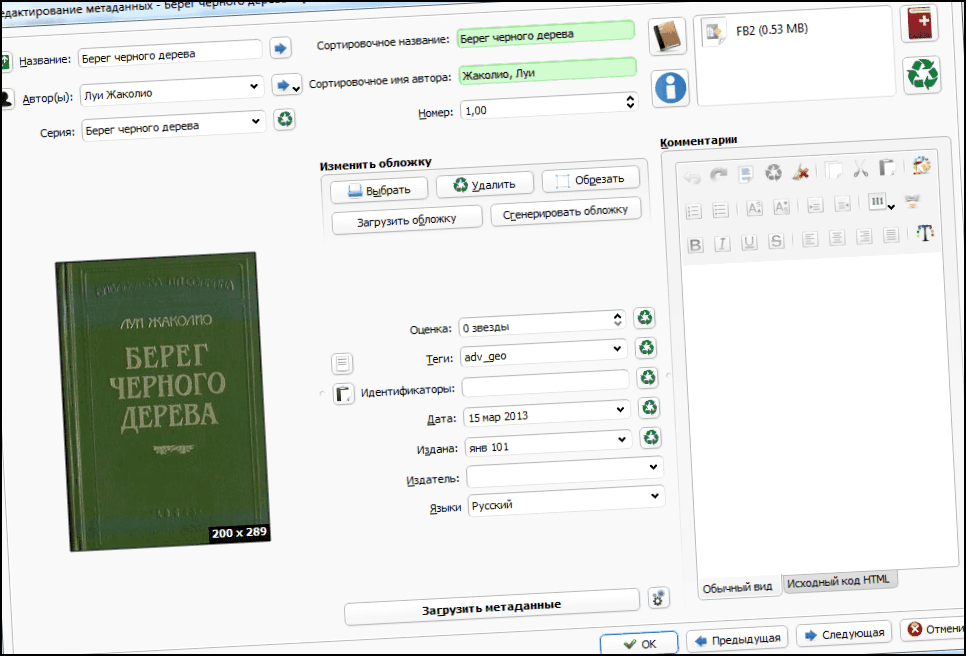Click the swap title and author arrow icon

click(x=280, y=47)
